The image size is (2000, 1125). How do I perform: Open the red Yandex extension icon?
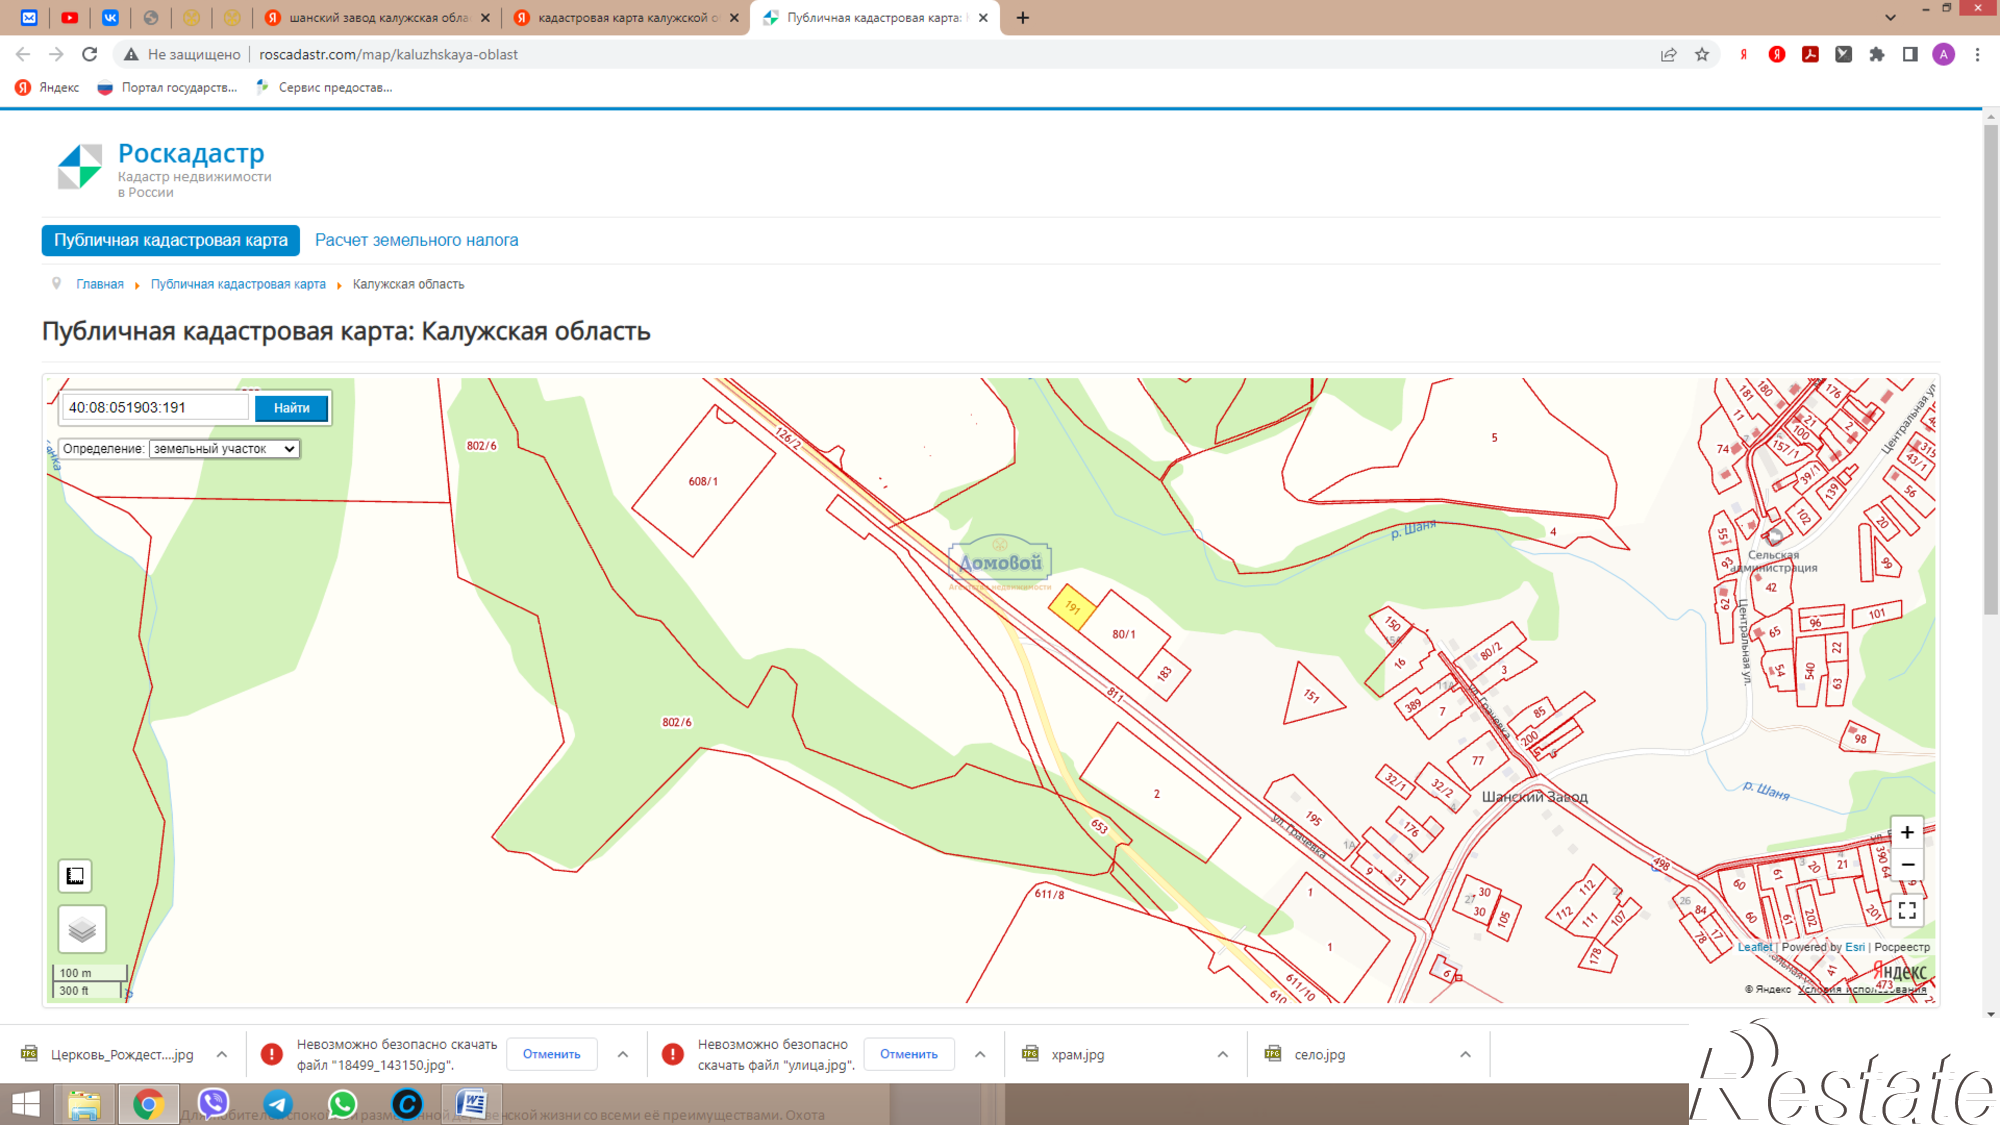coord(1777,54)
